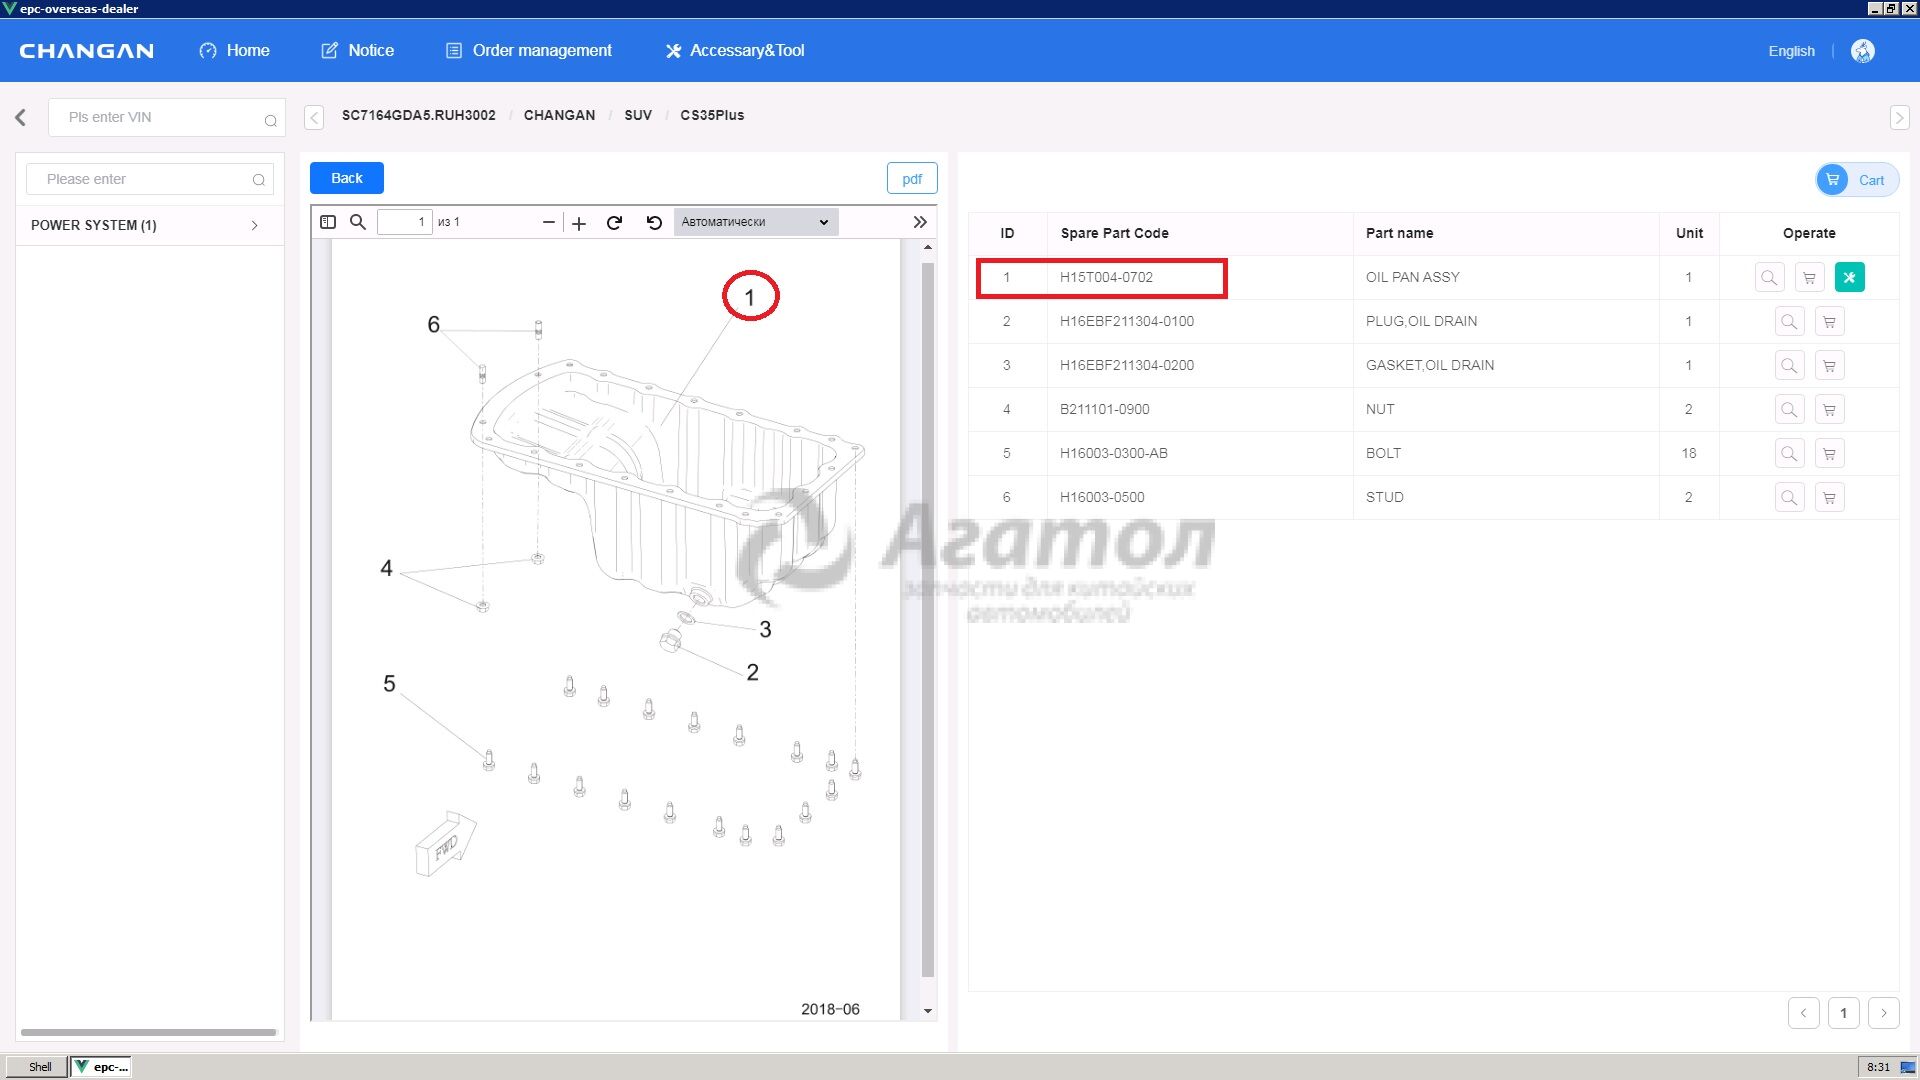Open the Cart button

(x=1856, y=180)
